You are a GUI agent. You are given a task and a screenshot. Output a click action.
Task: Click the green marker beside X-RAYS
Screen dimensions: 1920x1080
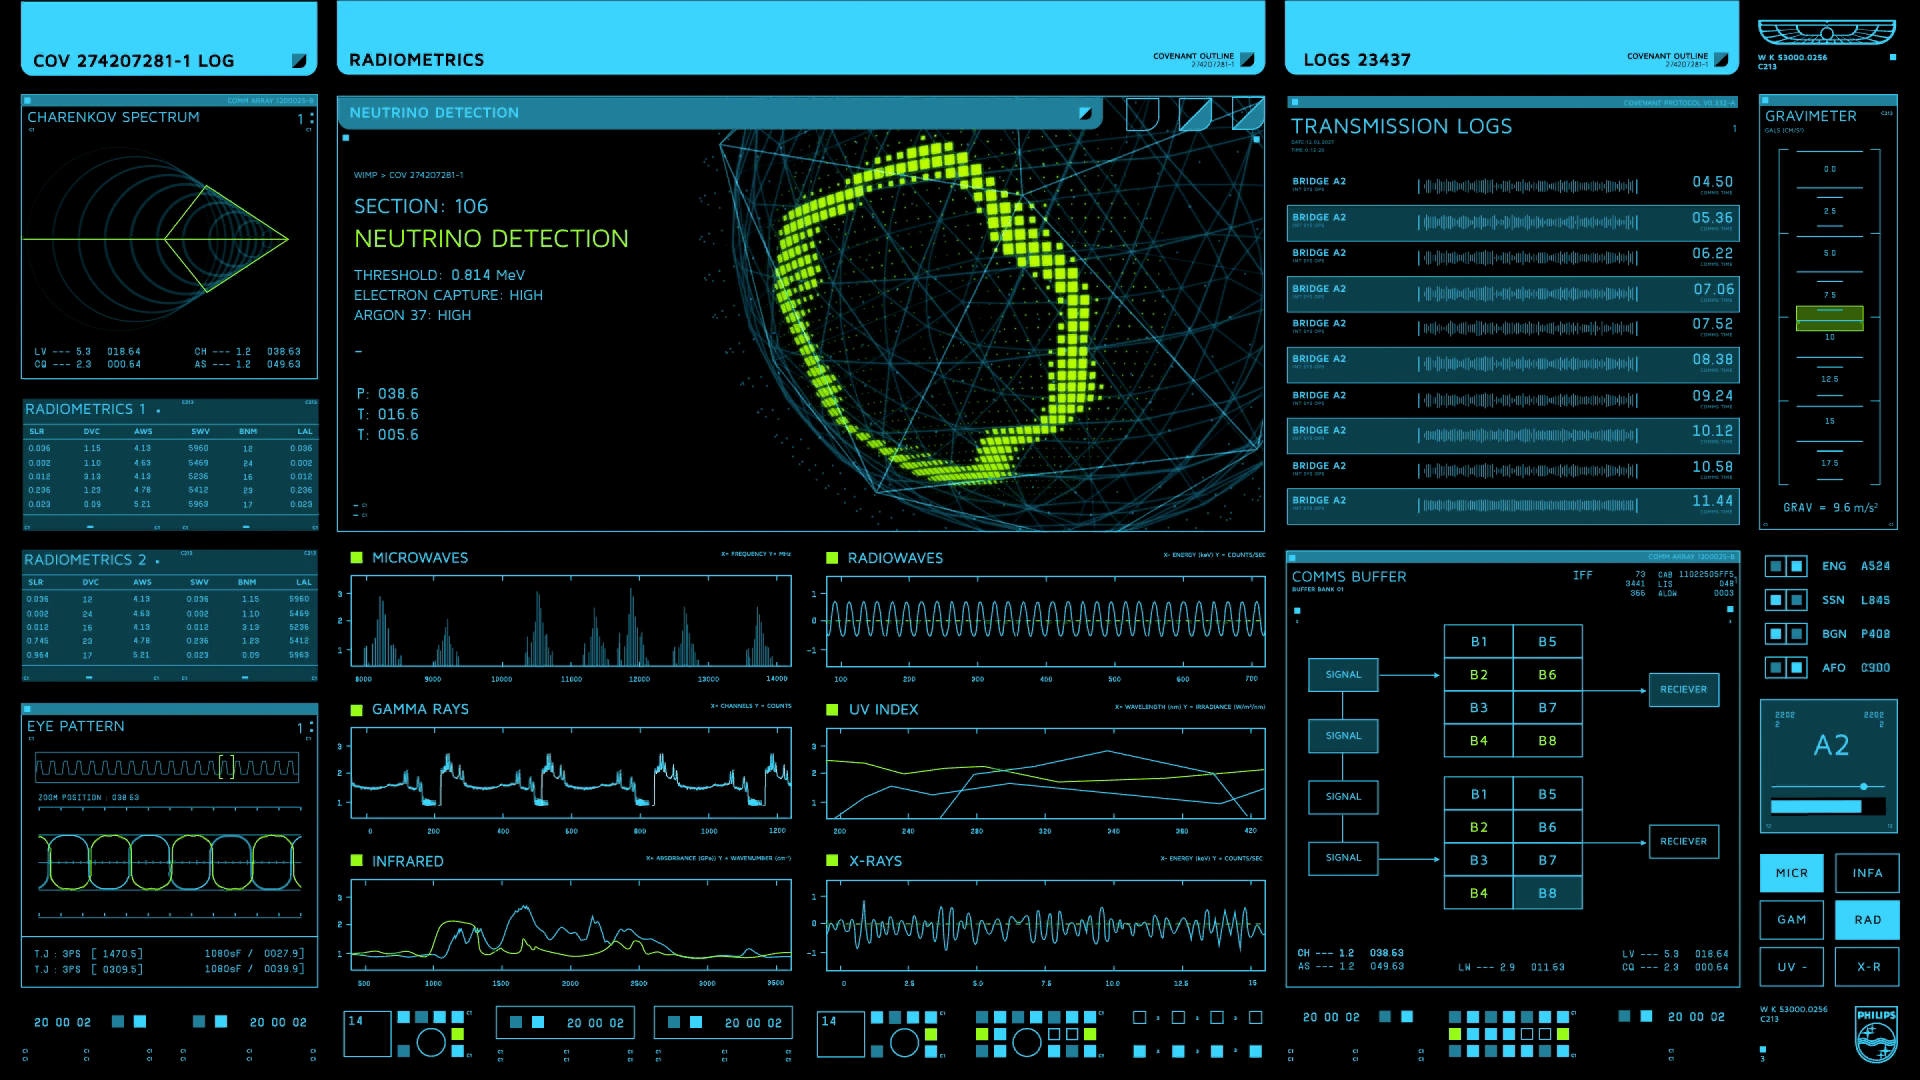(832, 860)
